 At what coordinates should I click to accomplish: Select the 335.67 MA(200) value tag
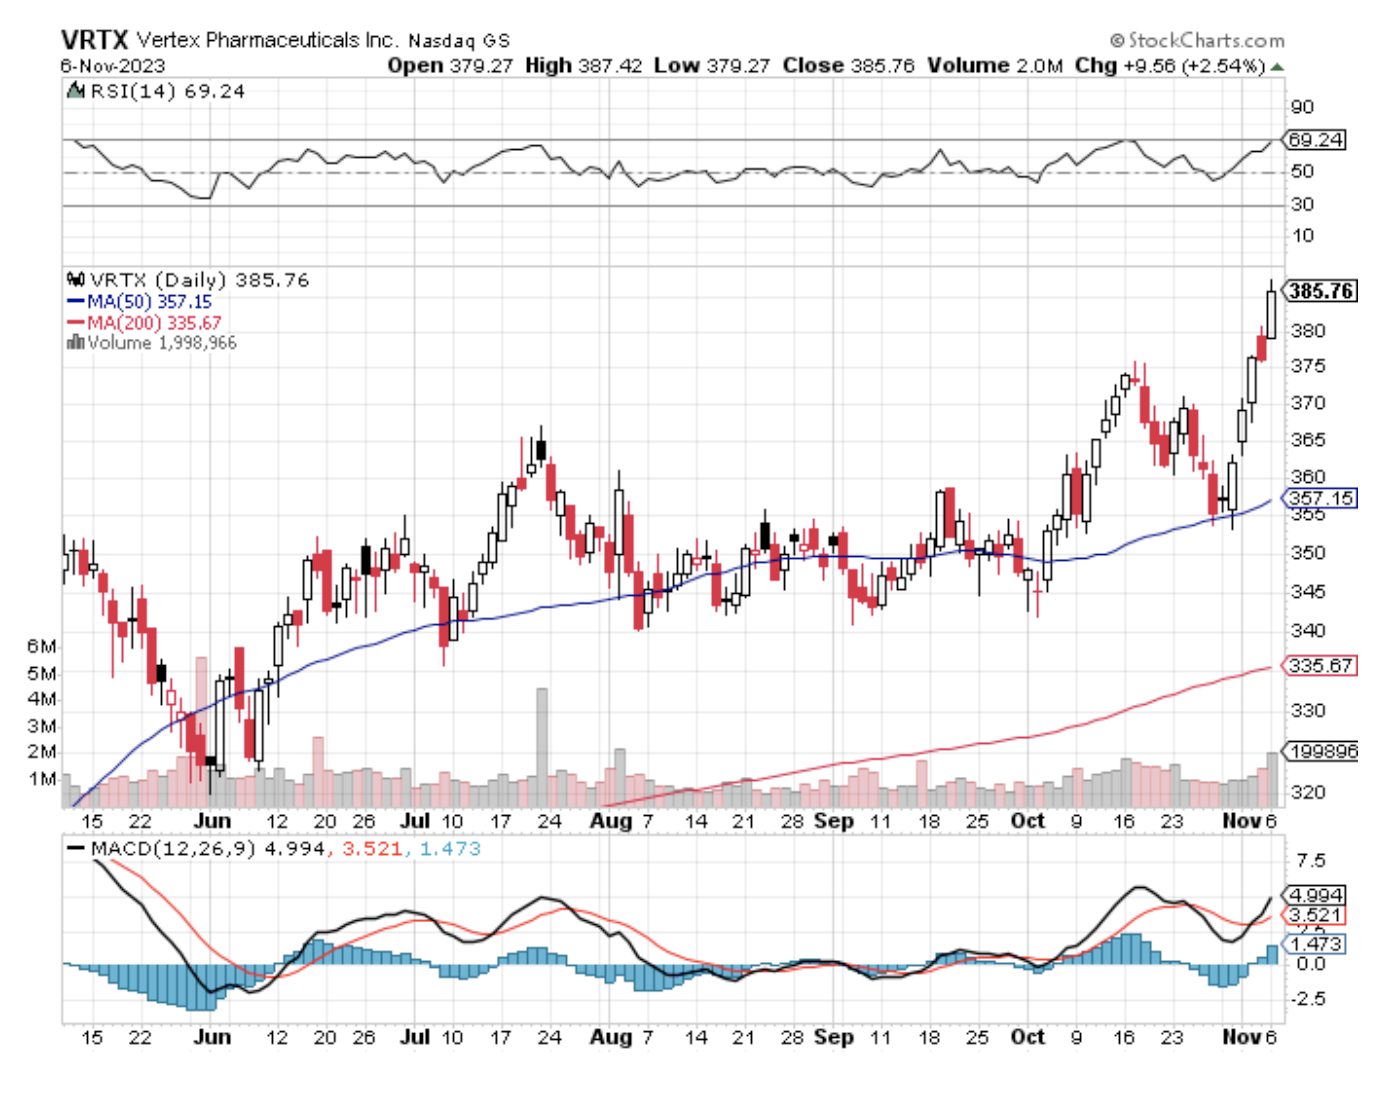(1320, 665)
